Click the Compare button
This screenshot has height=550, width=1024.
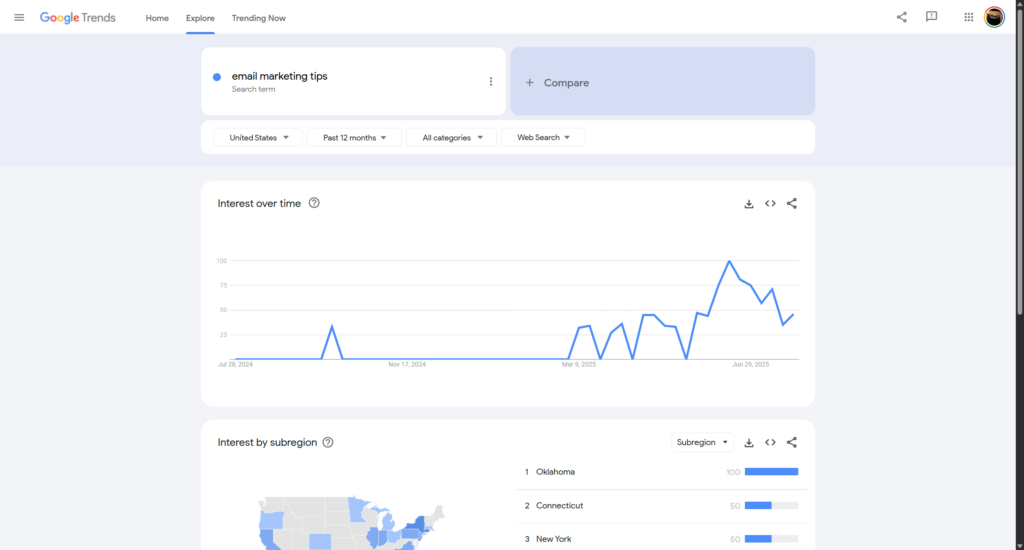coord(662,82)
